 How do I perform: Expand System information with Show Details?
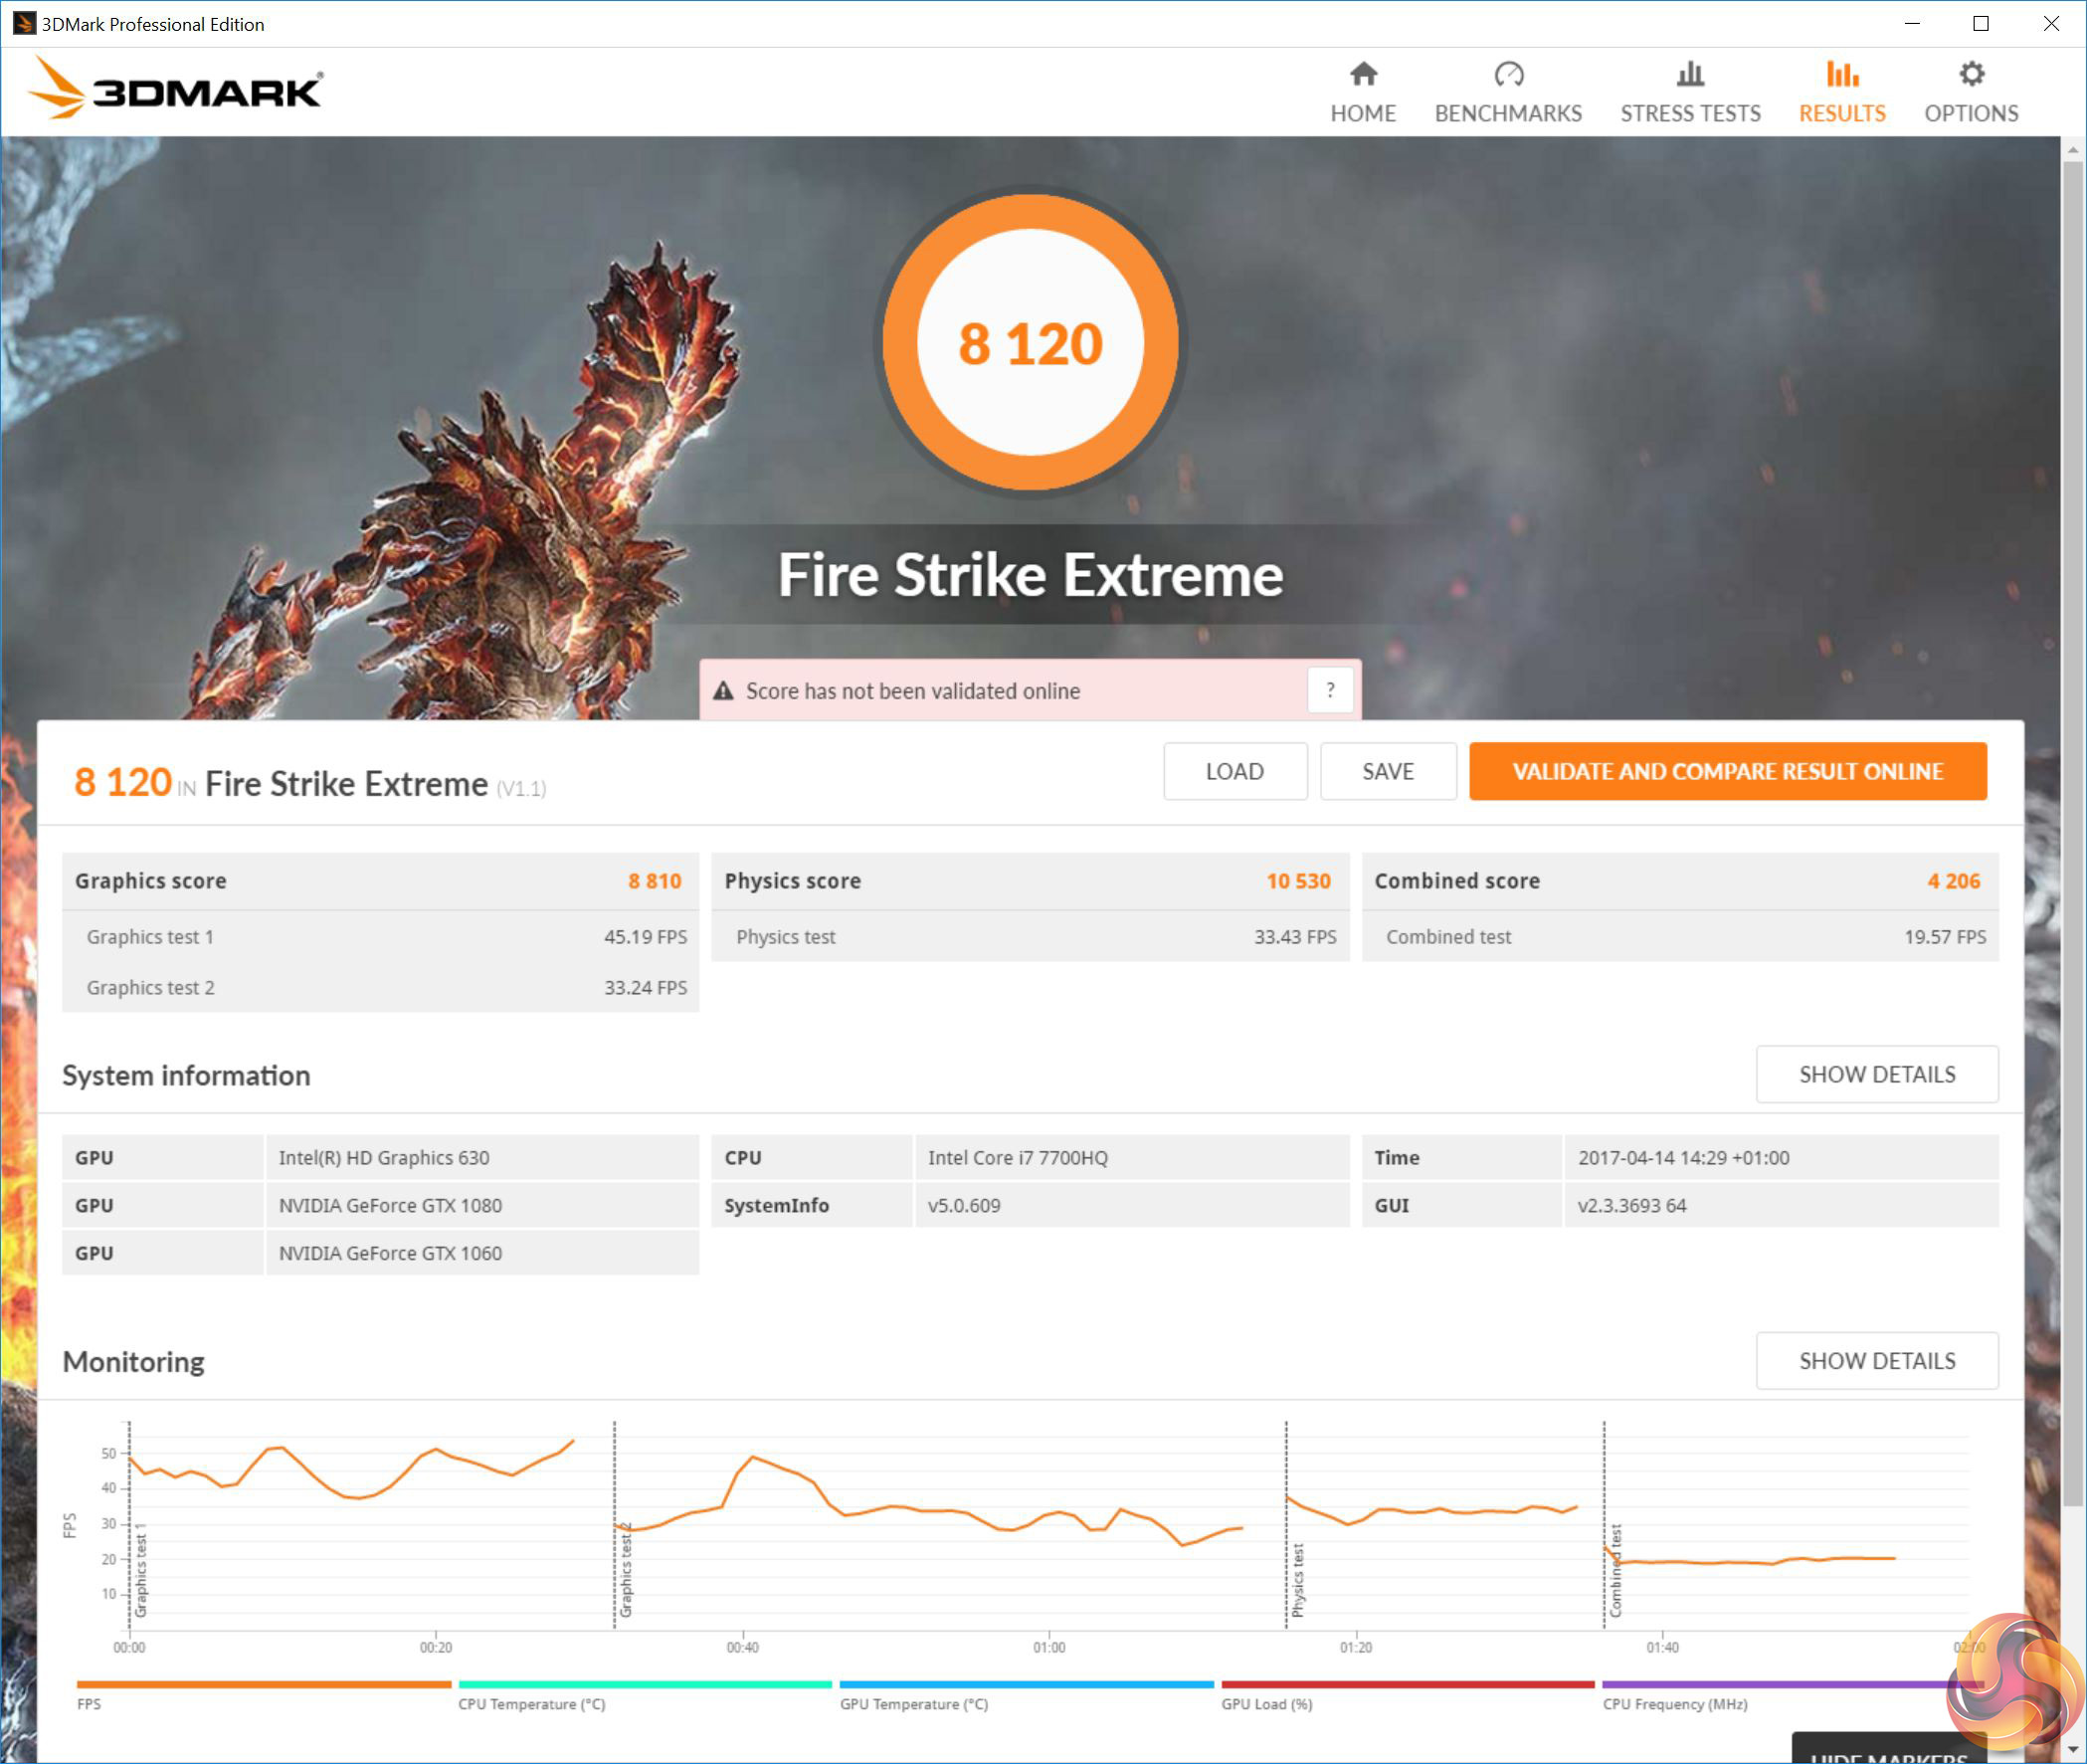pos(1876,1074)
